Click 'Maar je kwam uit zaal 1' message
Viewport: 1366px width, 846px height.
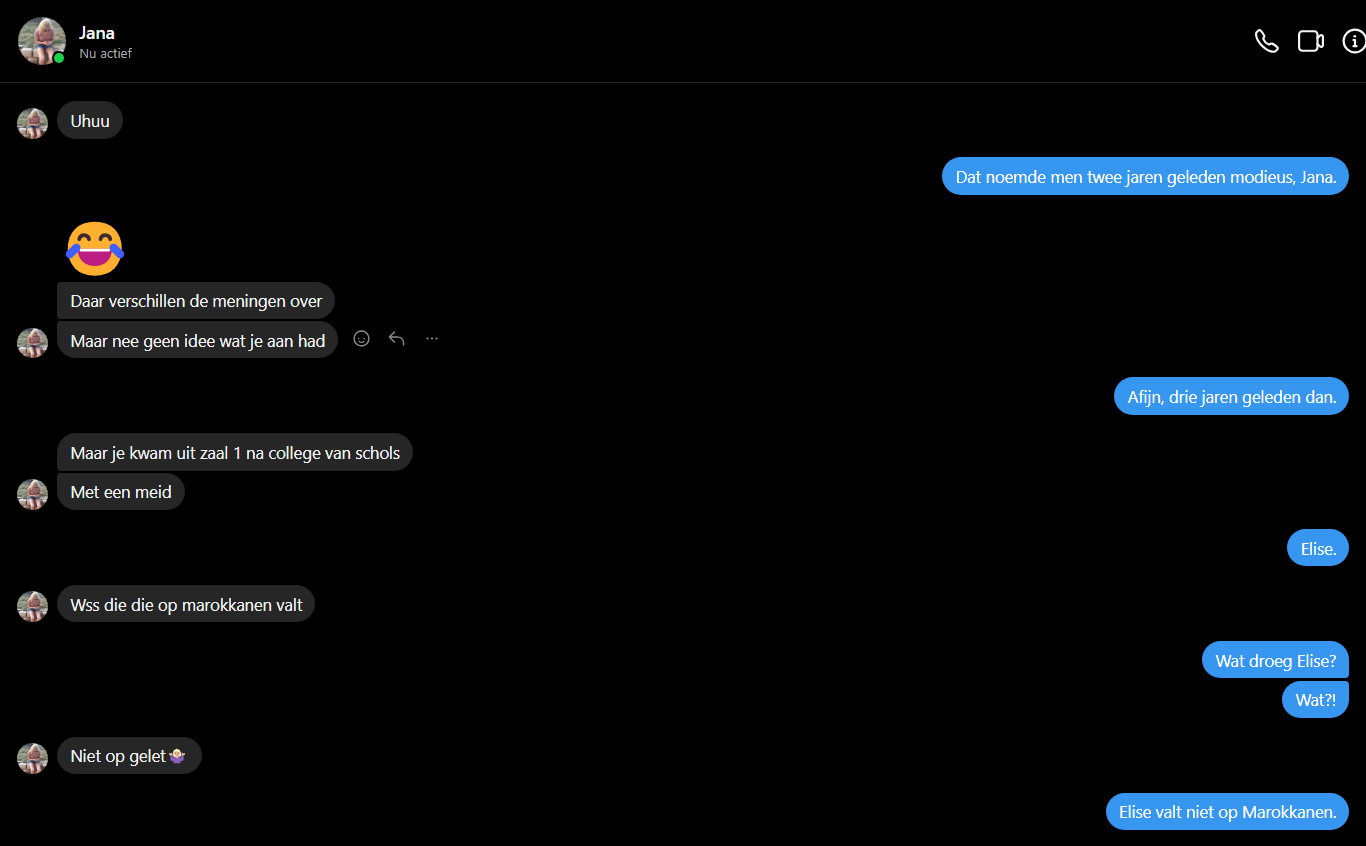(235, 453)
